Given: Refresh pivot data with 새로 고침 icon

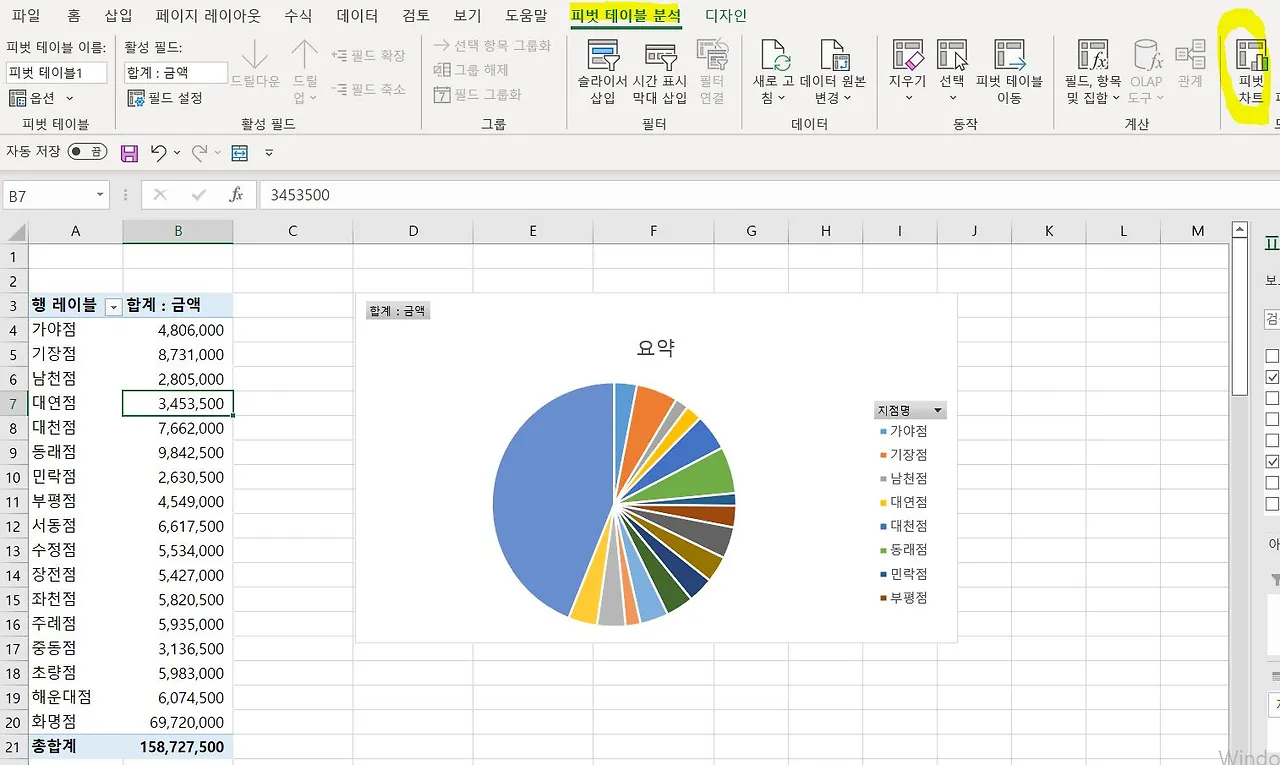Looking at the screenshot, I should 774,55.
